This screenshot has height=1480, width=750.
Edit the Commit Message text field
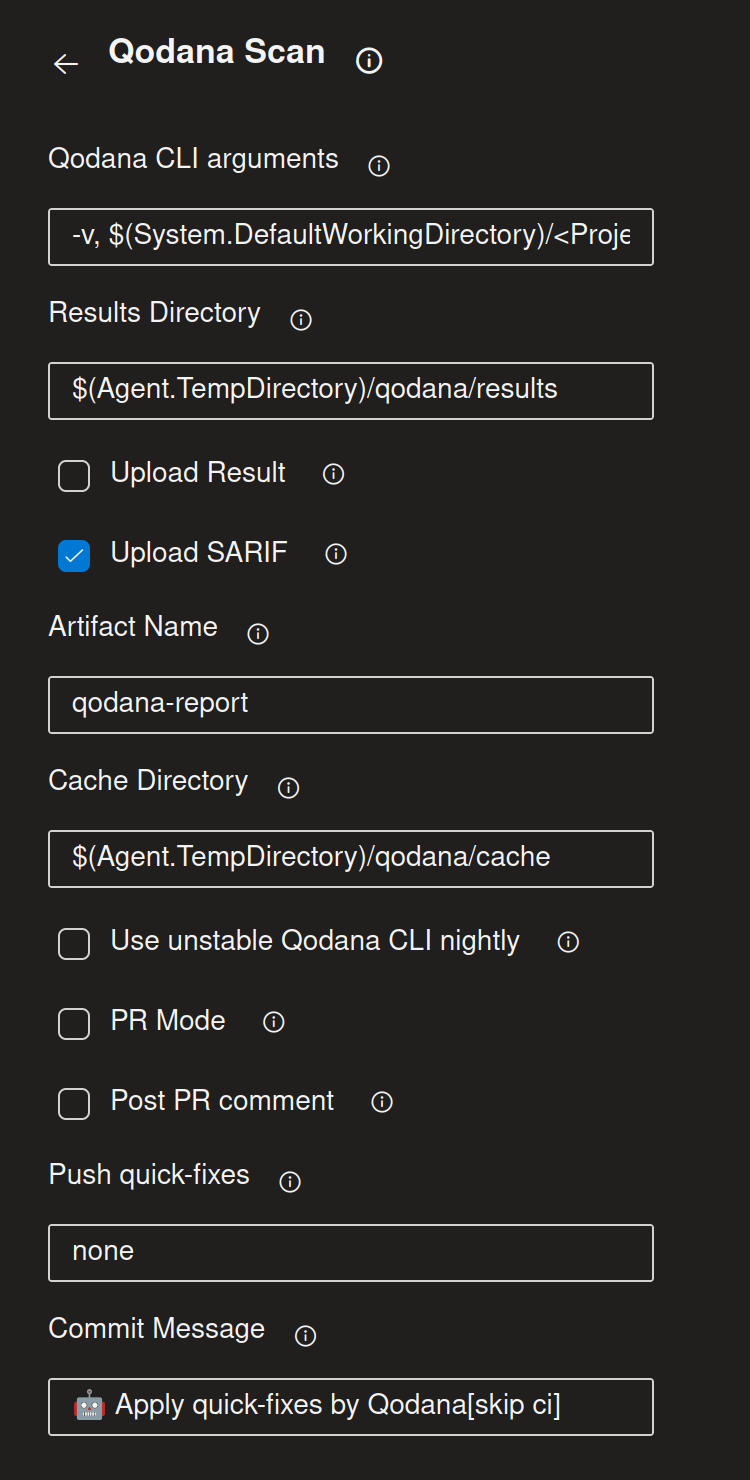(x=350, y=1406)
